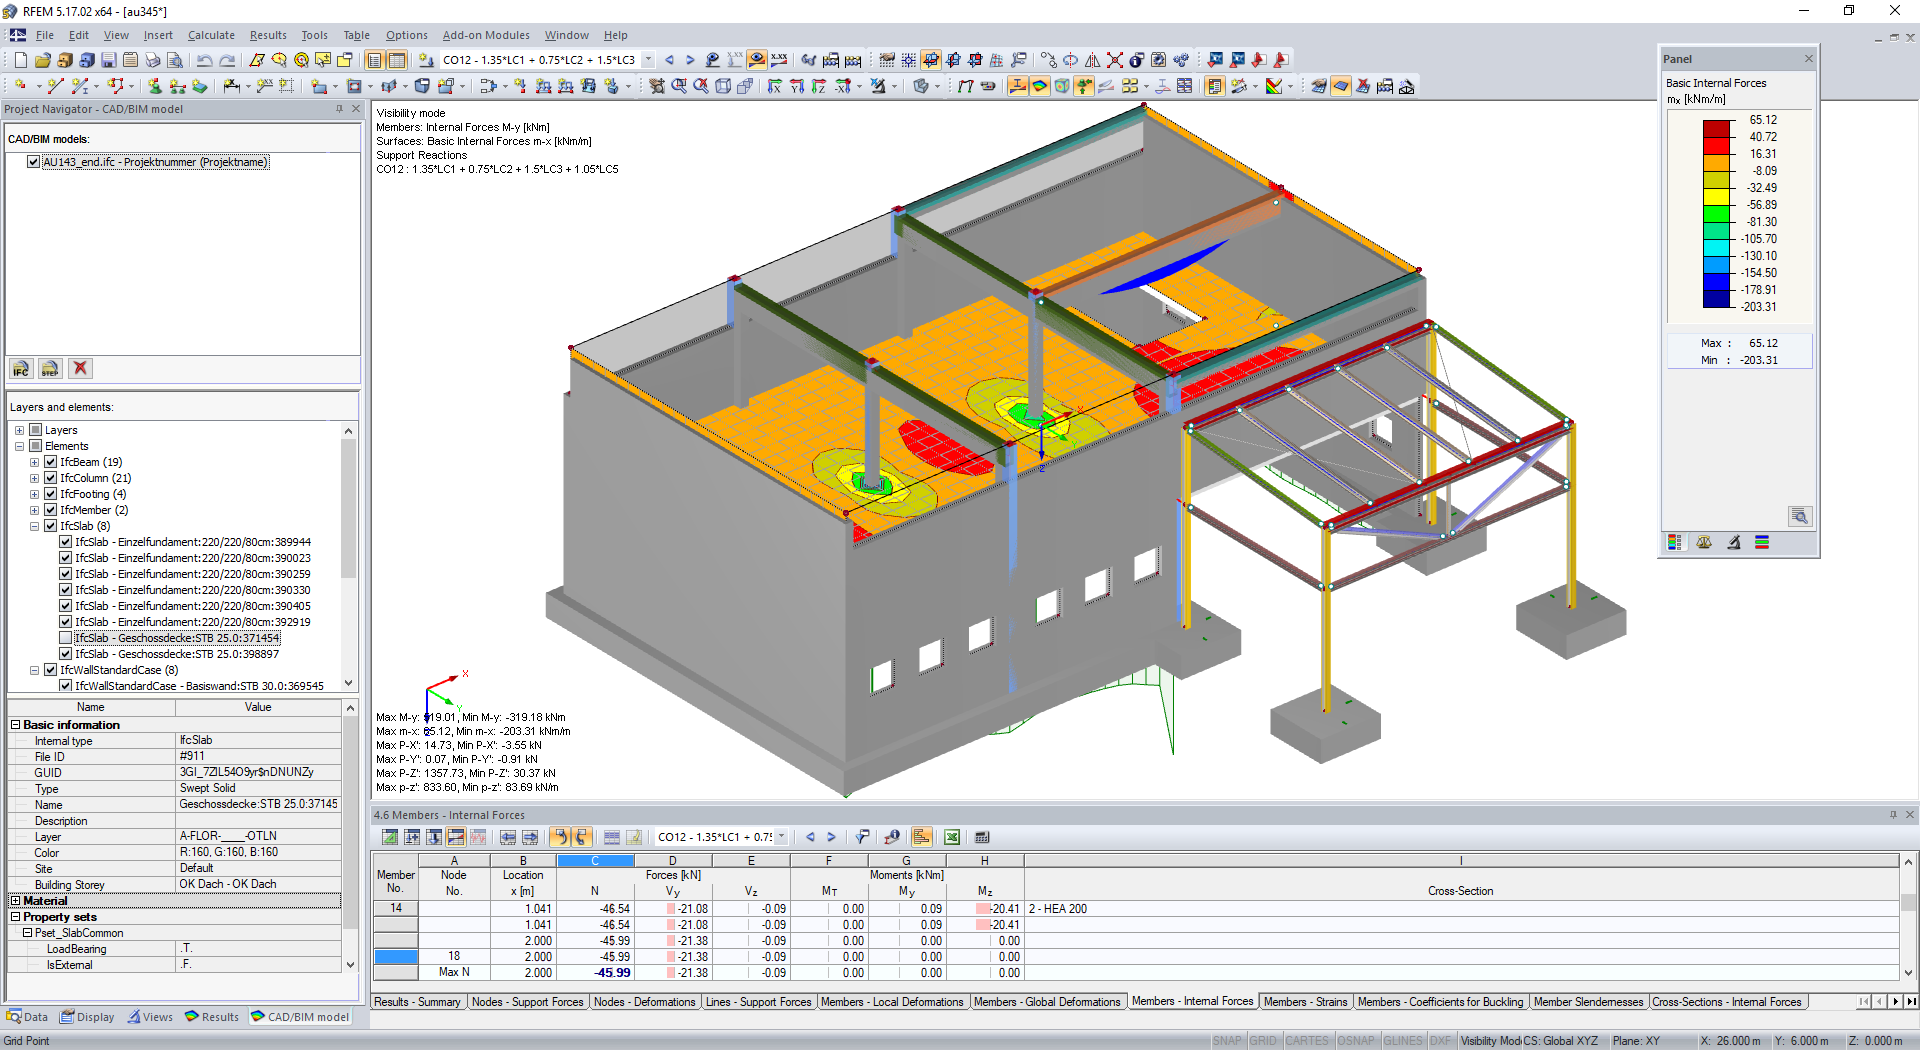1920x1050 pixels.
Task: Select the calculator icon in the table toolbar
Action: point(982,837)
